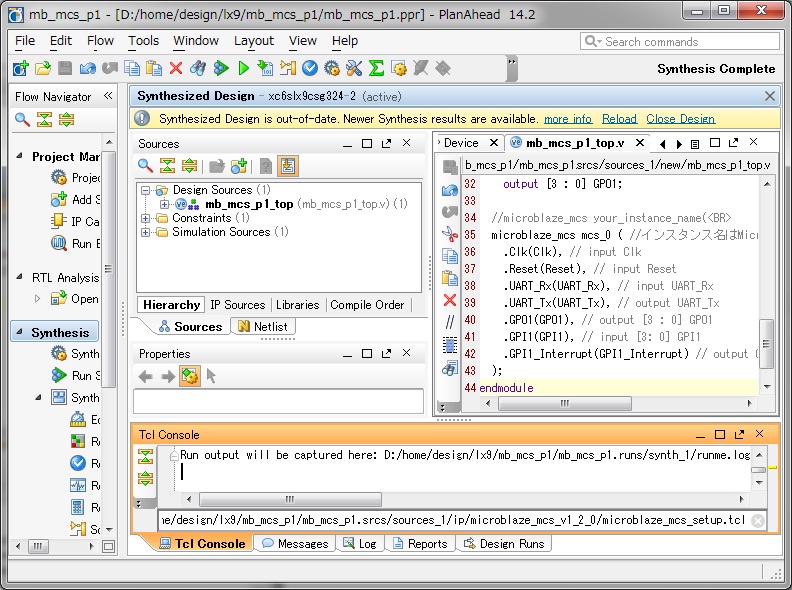
Task: Click the more info link
Action: coord(568,119)
